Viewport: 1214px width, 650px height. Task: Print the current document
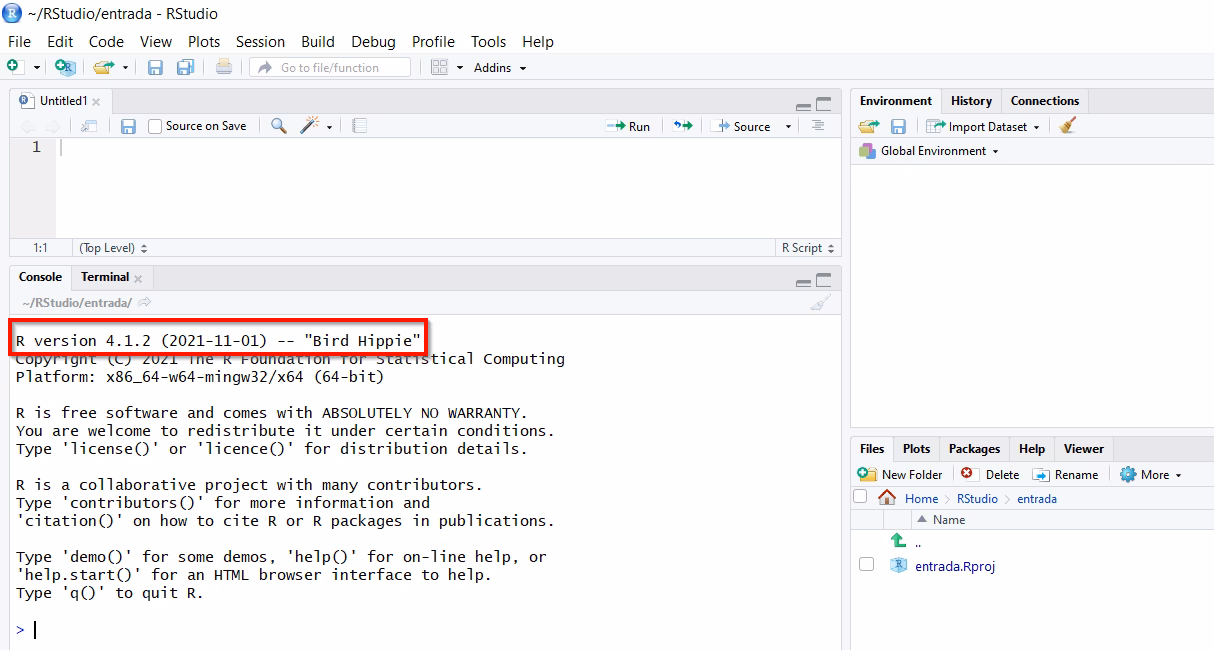coord(222,67)
